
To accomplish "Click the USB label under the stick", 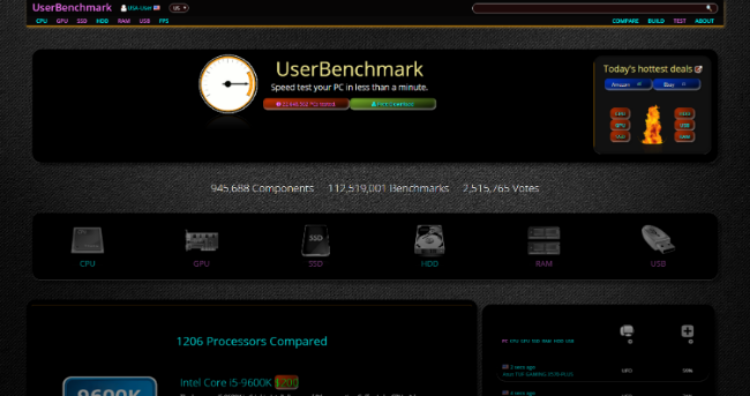I will click(x=658, y=264).
